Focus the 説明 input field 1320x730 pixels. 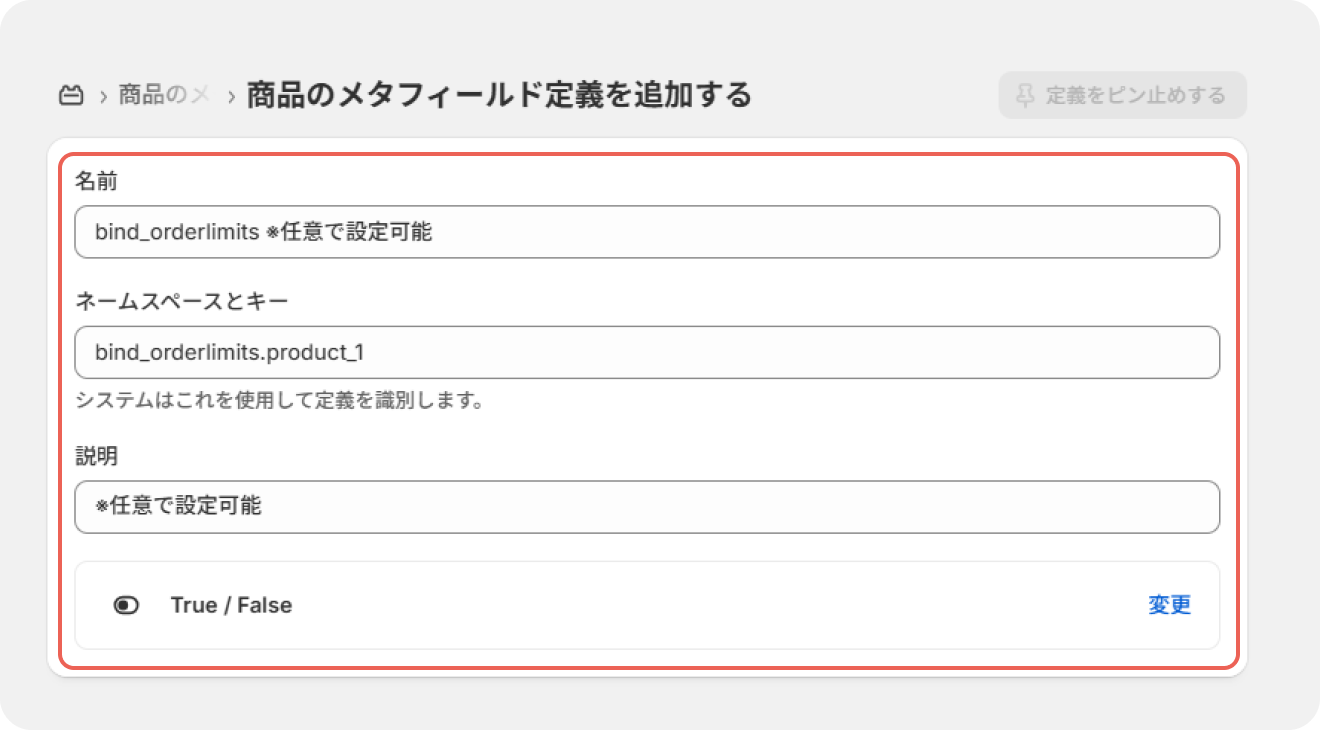pyautogui.click(x=647, y=507)
